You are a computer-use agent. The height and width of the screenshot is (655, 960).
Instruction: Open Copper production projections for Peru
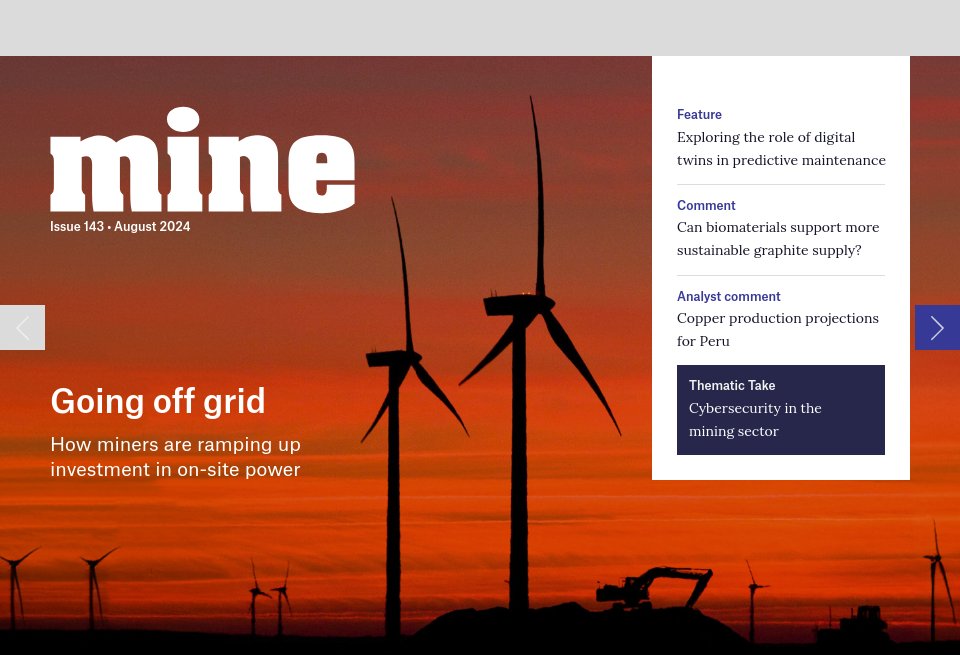click(x=778, y=329)
